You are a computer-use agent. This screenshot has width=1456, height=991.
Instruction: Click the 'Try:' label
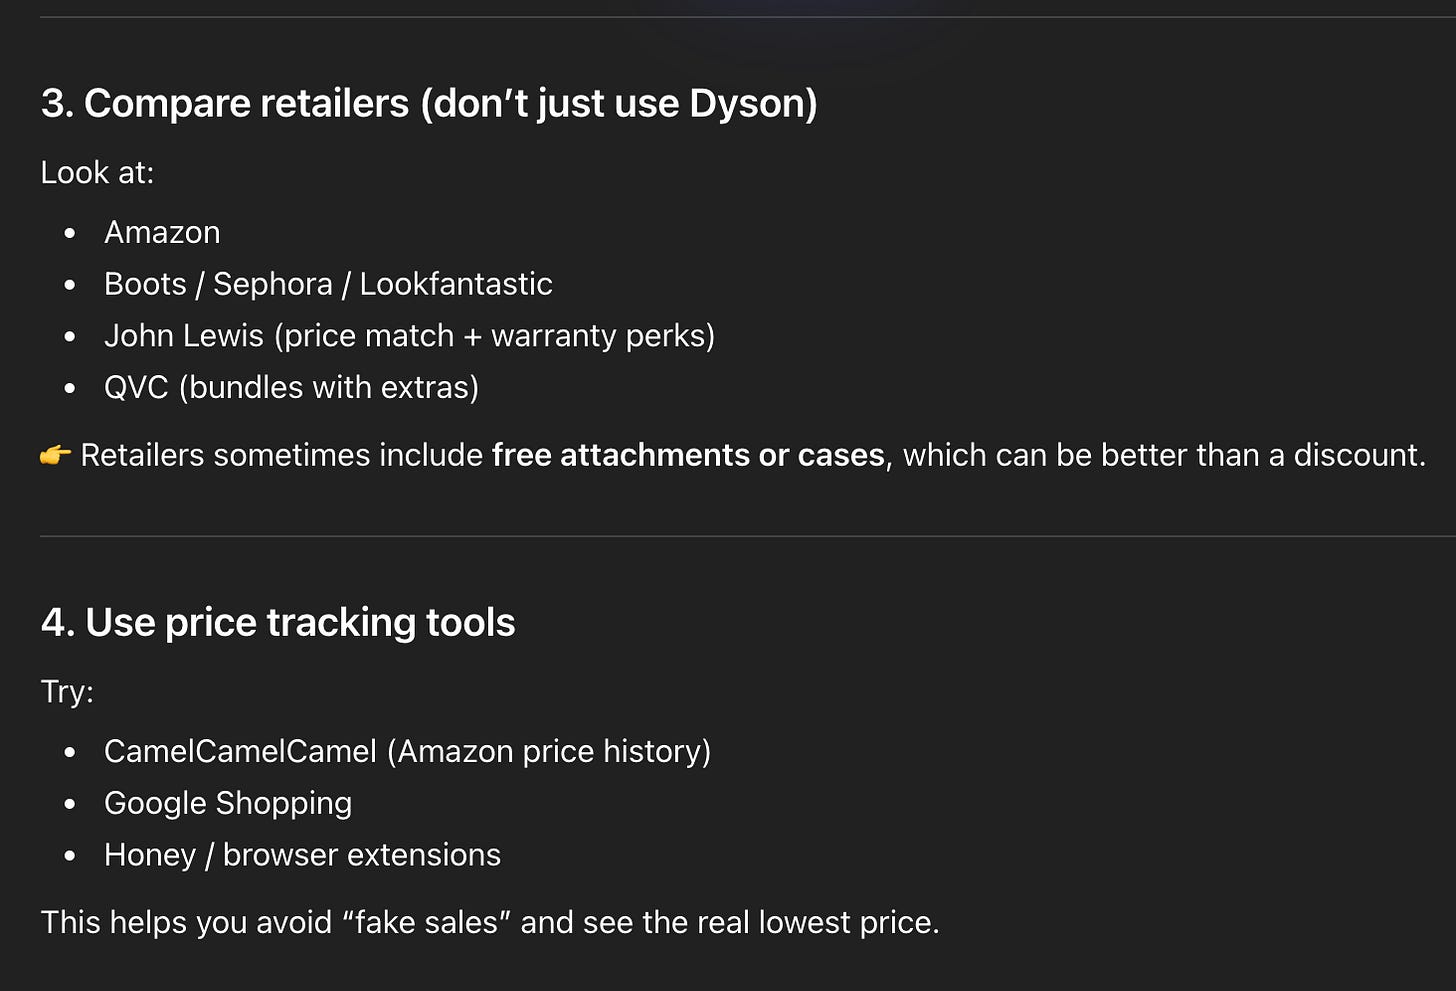coord(67,692)
